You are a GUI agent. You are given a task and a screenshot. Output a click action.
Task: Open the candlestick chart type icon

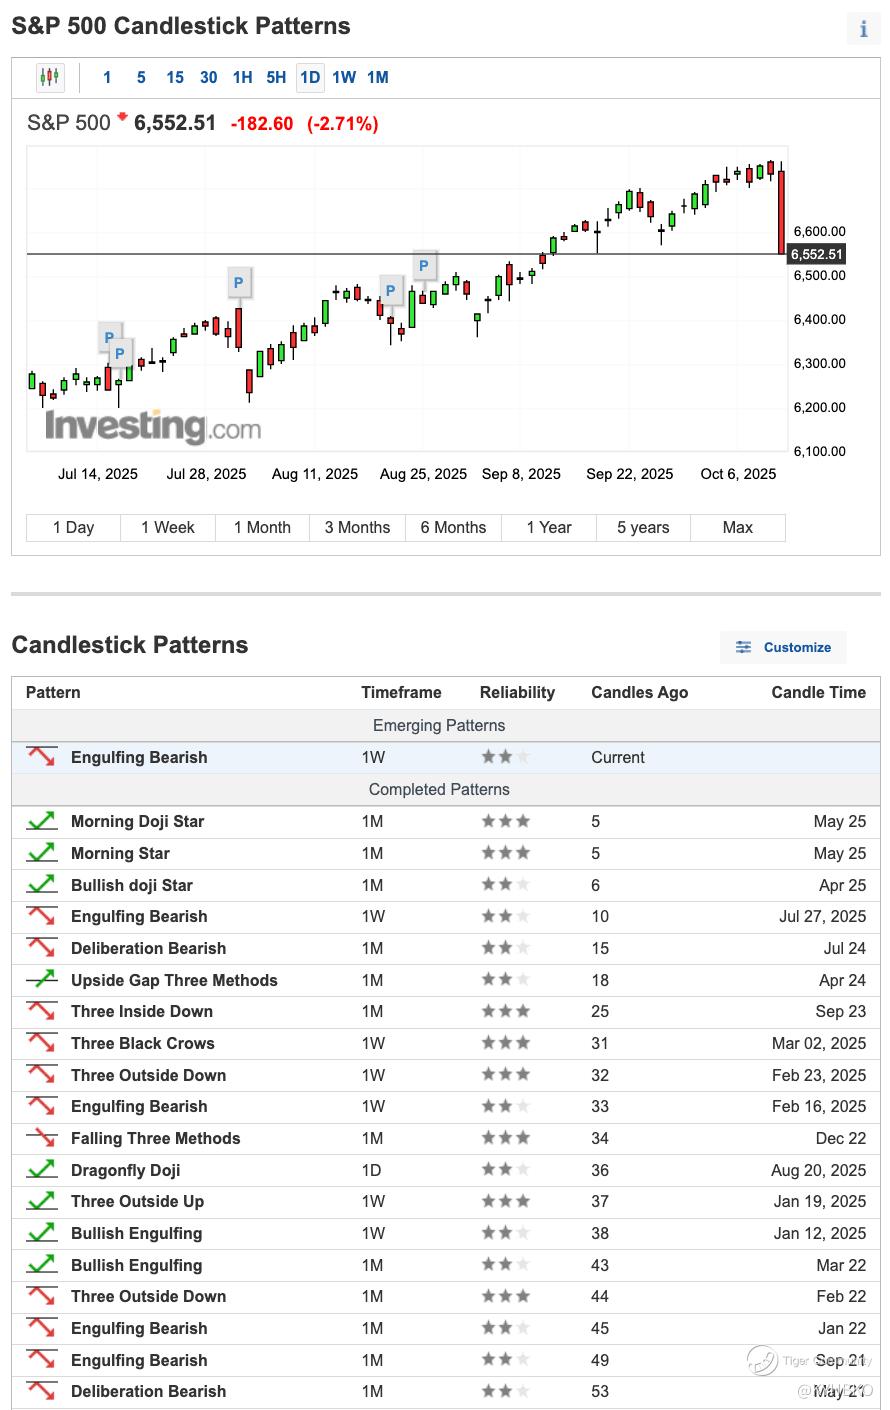(50, 77)
